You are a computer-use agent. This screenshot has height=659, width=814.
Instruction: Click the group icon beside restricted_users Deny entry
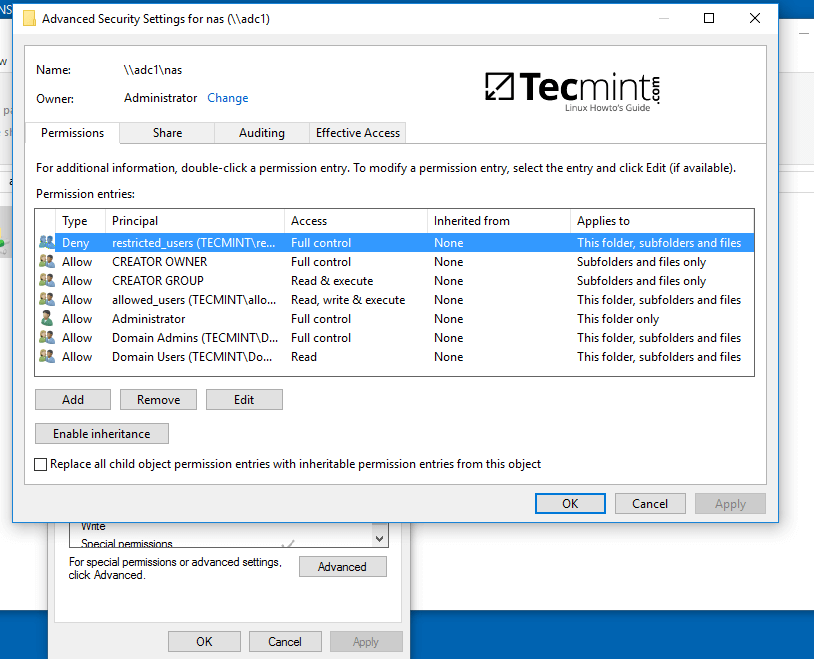click(47, 242)
